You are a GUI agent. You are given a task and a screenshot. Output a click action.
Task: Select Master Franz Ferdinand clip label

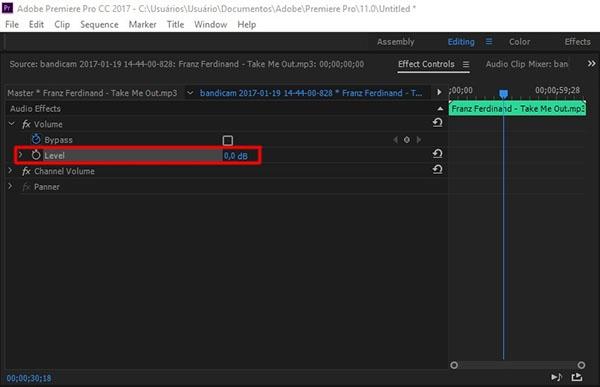[92, 93]
